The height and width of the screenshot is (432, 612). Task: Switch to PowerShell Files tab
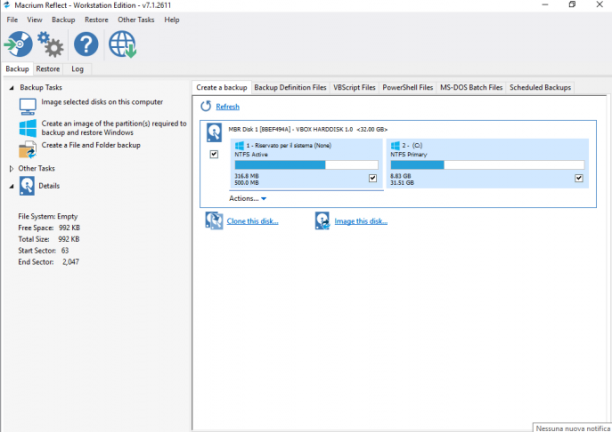coord(407,87)
